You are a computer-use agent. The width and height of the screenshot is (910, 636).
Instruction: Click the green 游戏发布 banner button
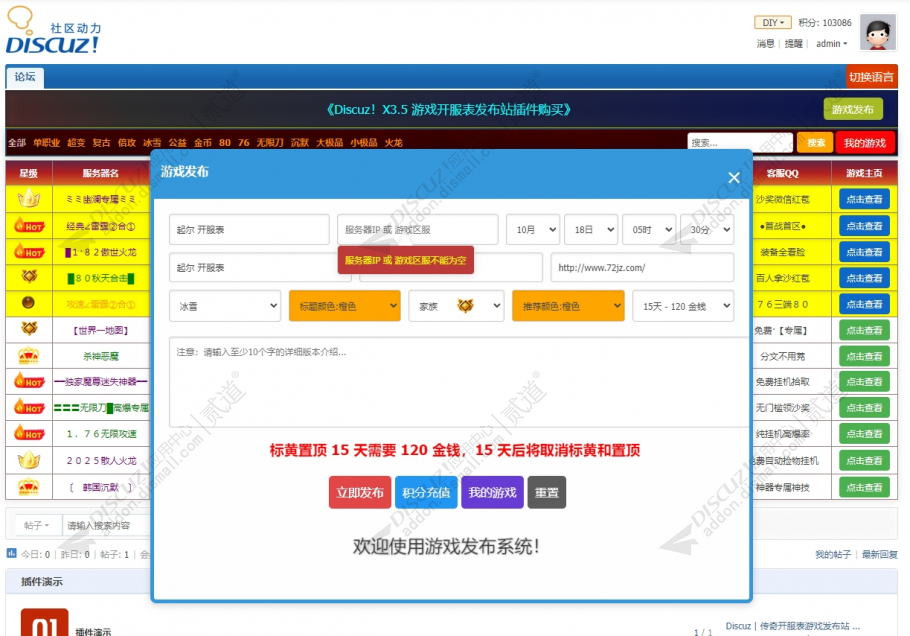point(853,109)
